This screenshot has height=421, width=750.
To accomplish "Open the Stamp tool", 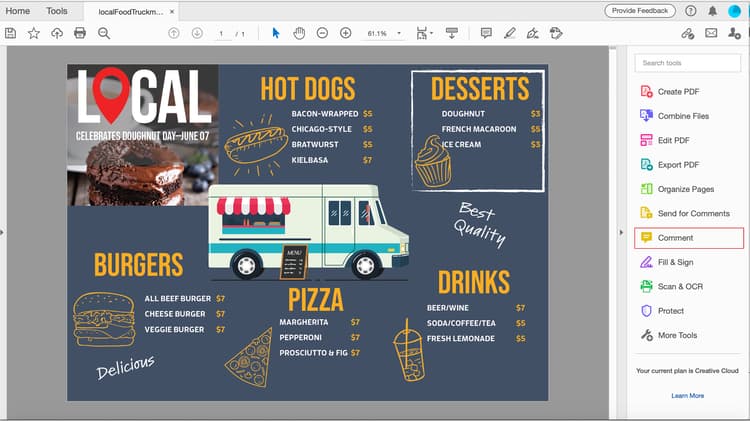I will pos(556,33).
